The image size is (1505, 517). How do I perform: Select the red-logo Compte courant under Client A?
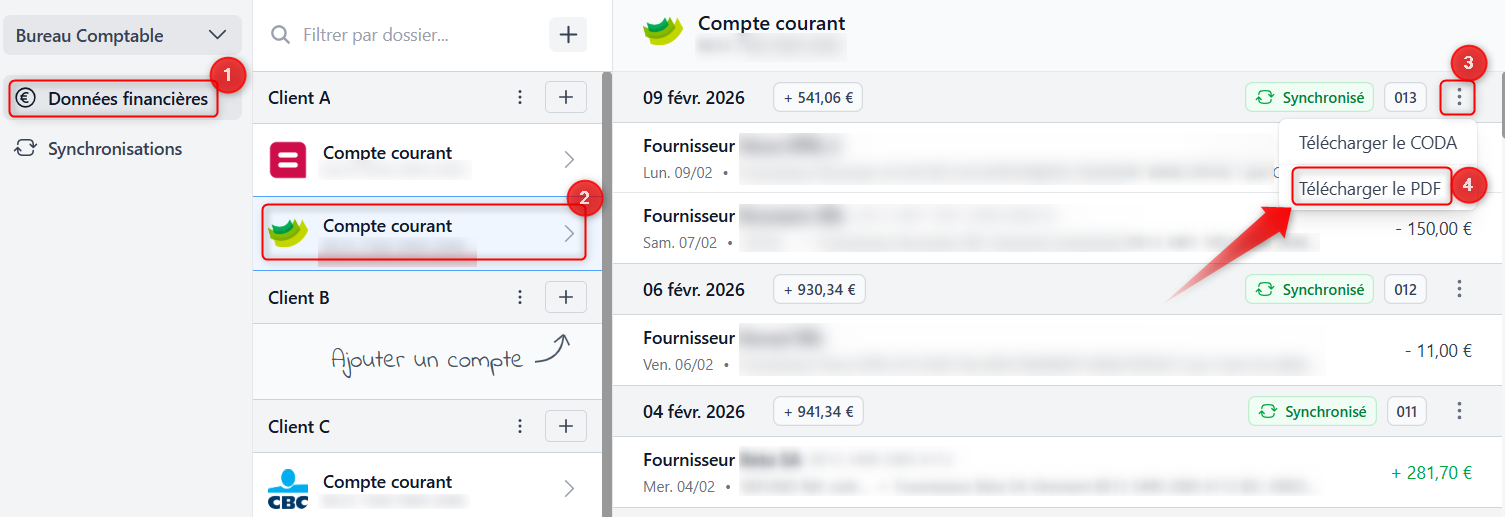(425, 159)
